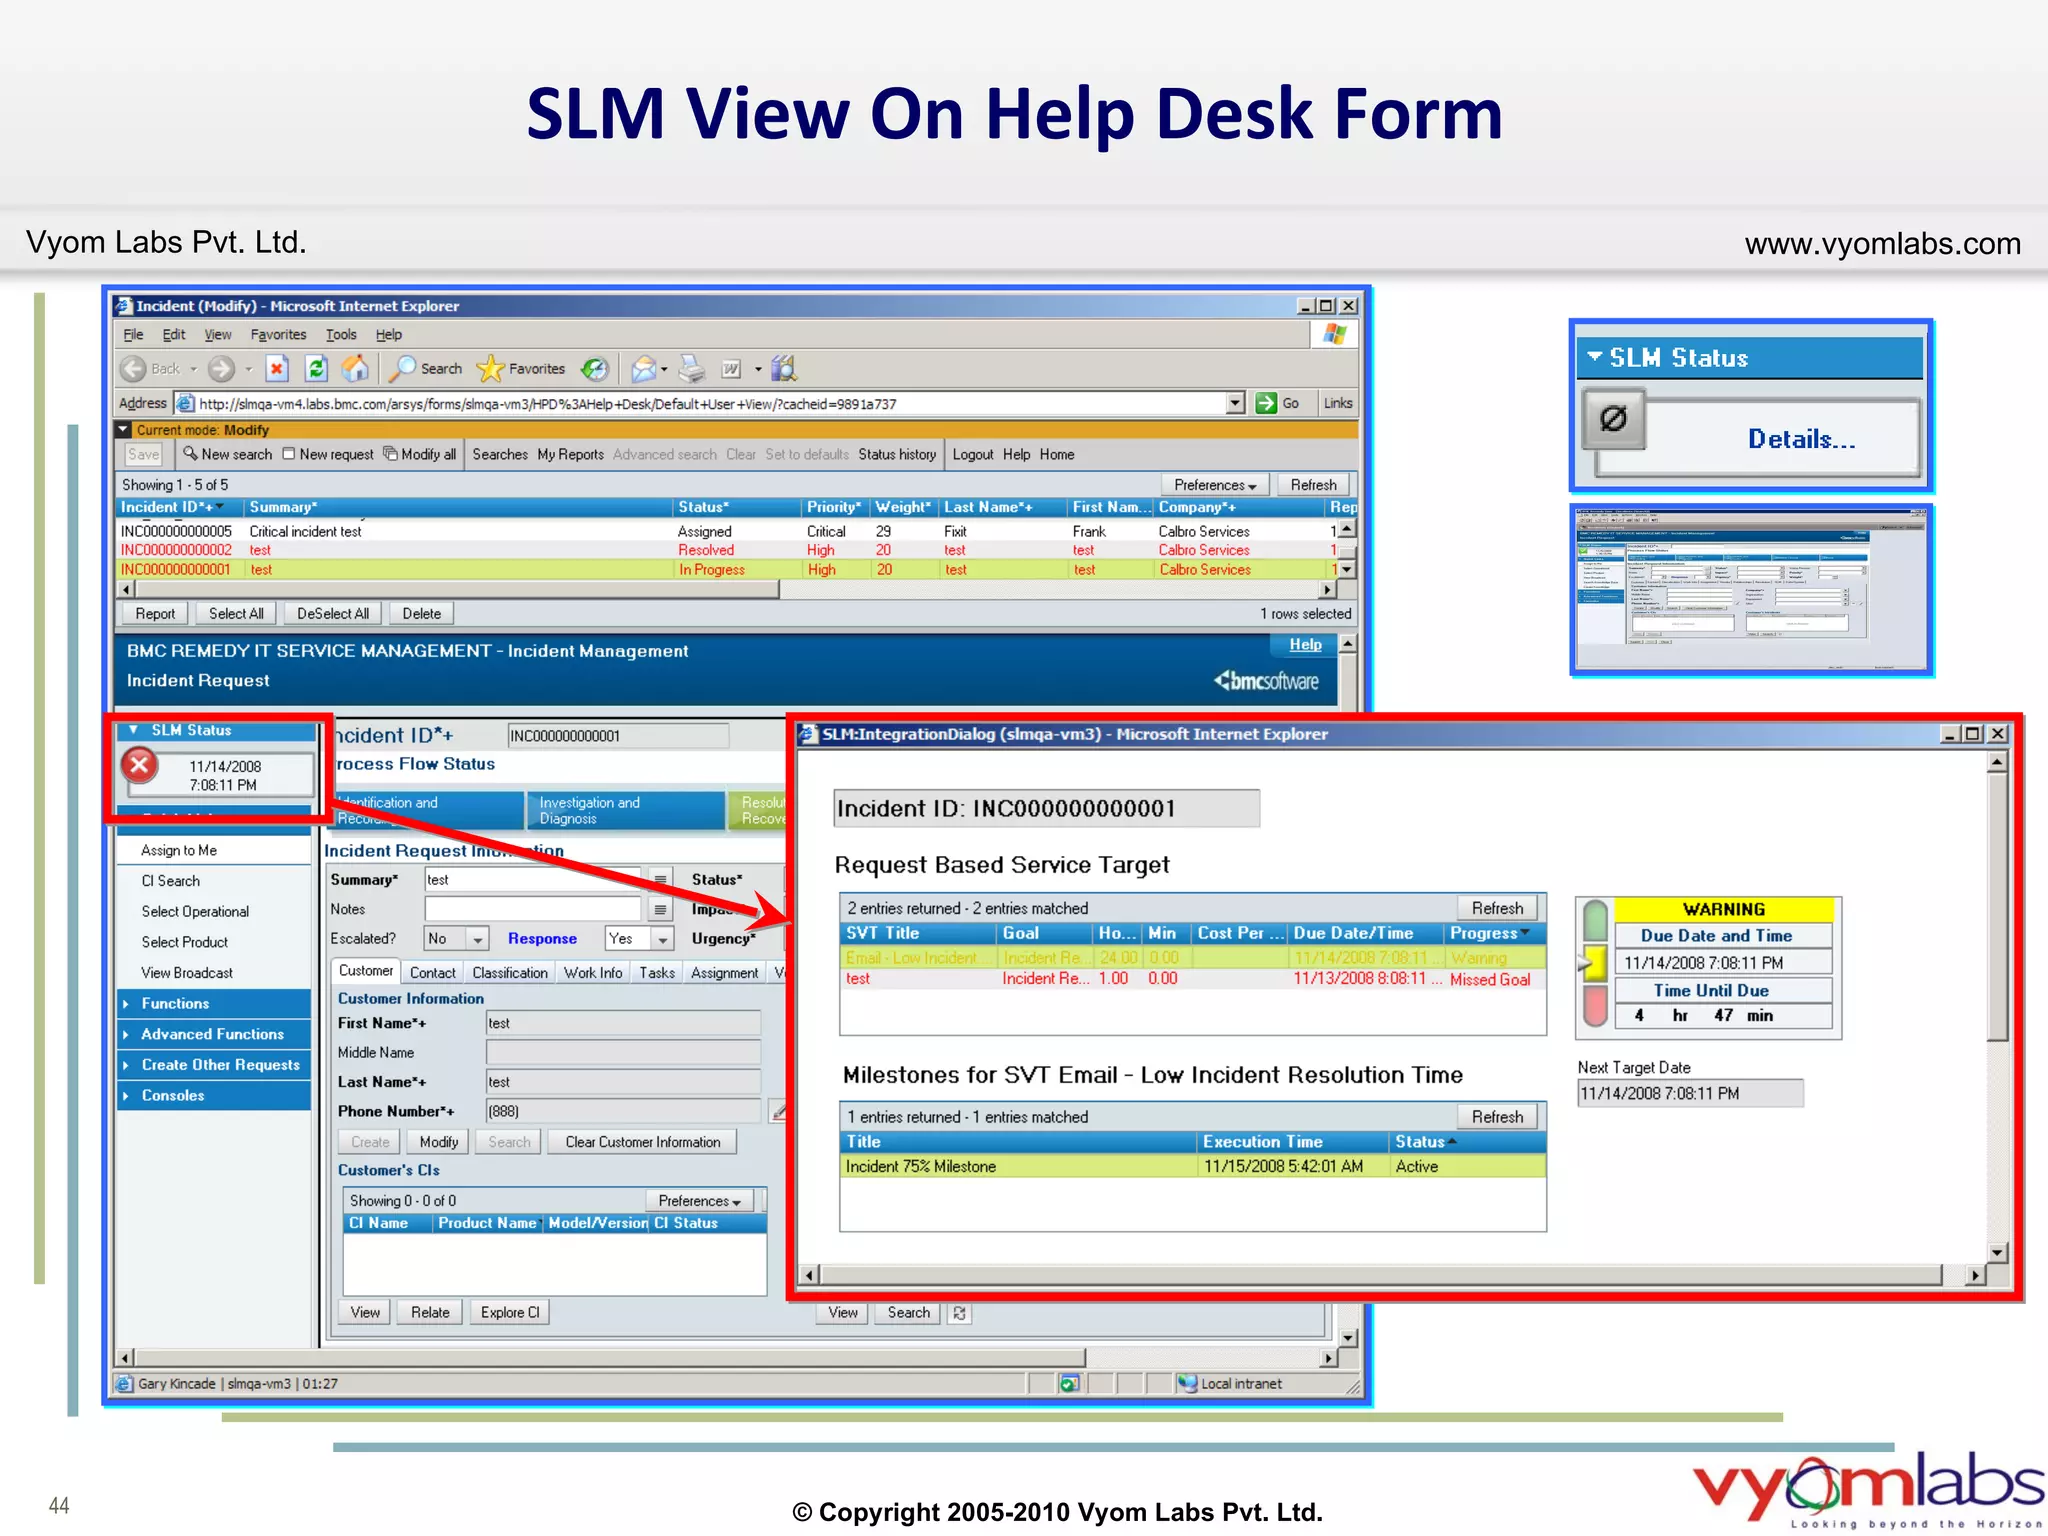Click the yellow warning light indicator
Screen dimensions: 2048x1536
[x=1597, y=963]
